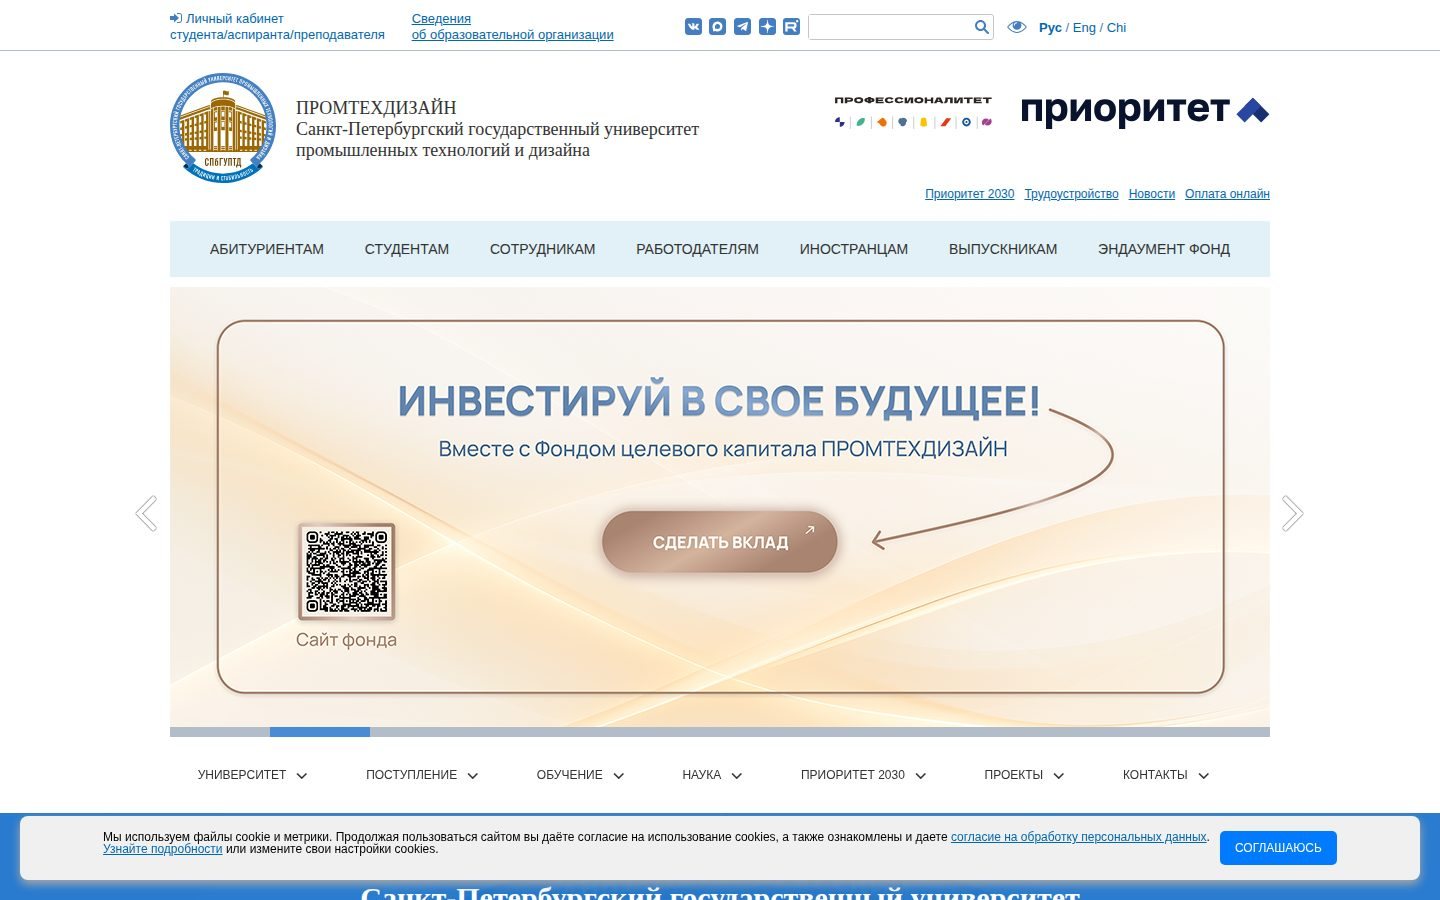
Task: Expand the ПРИОРИТЕТ 2030 dropdown menu
Action: point(863,775)
